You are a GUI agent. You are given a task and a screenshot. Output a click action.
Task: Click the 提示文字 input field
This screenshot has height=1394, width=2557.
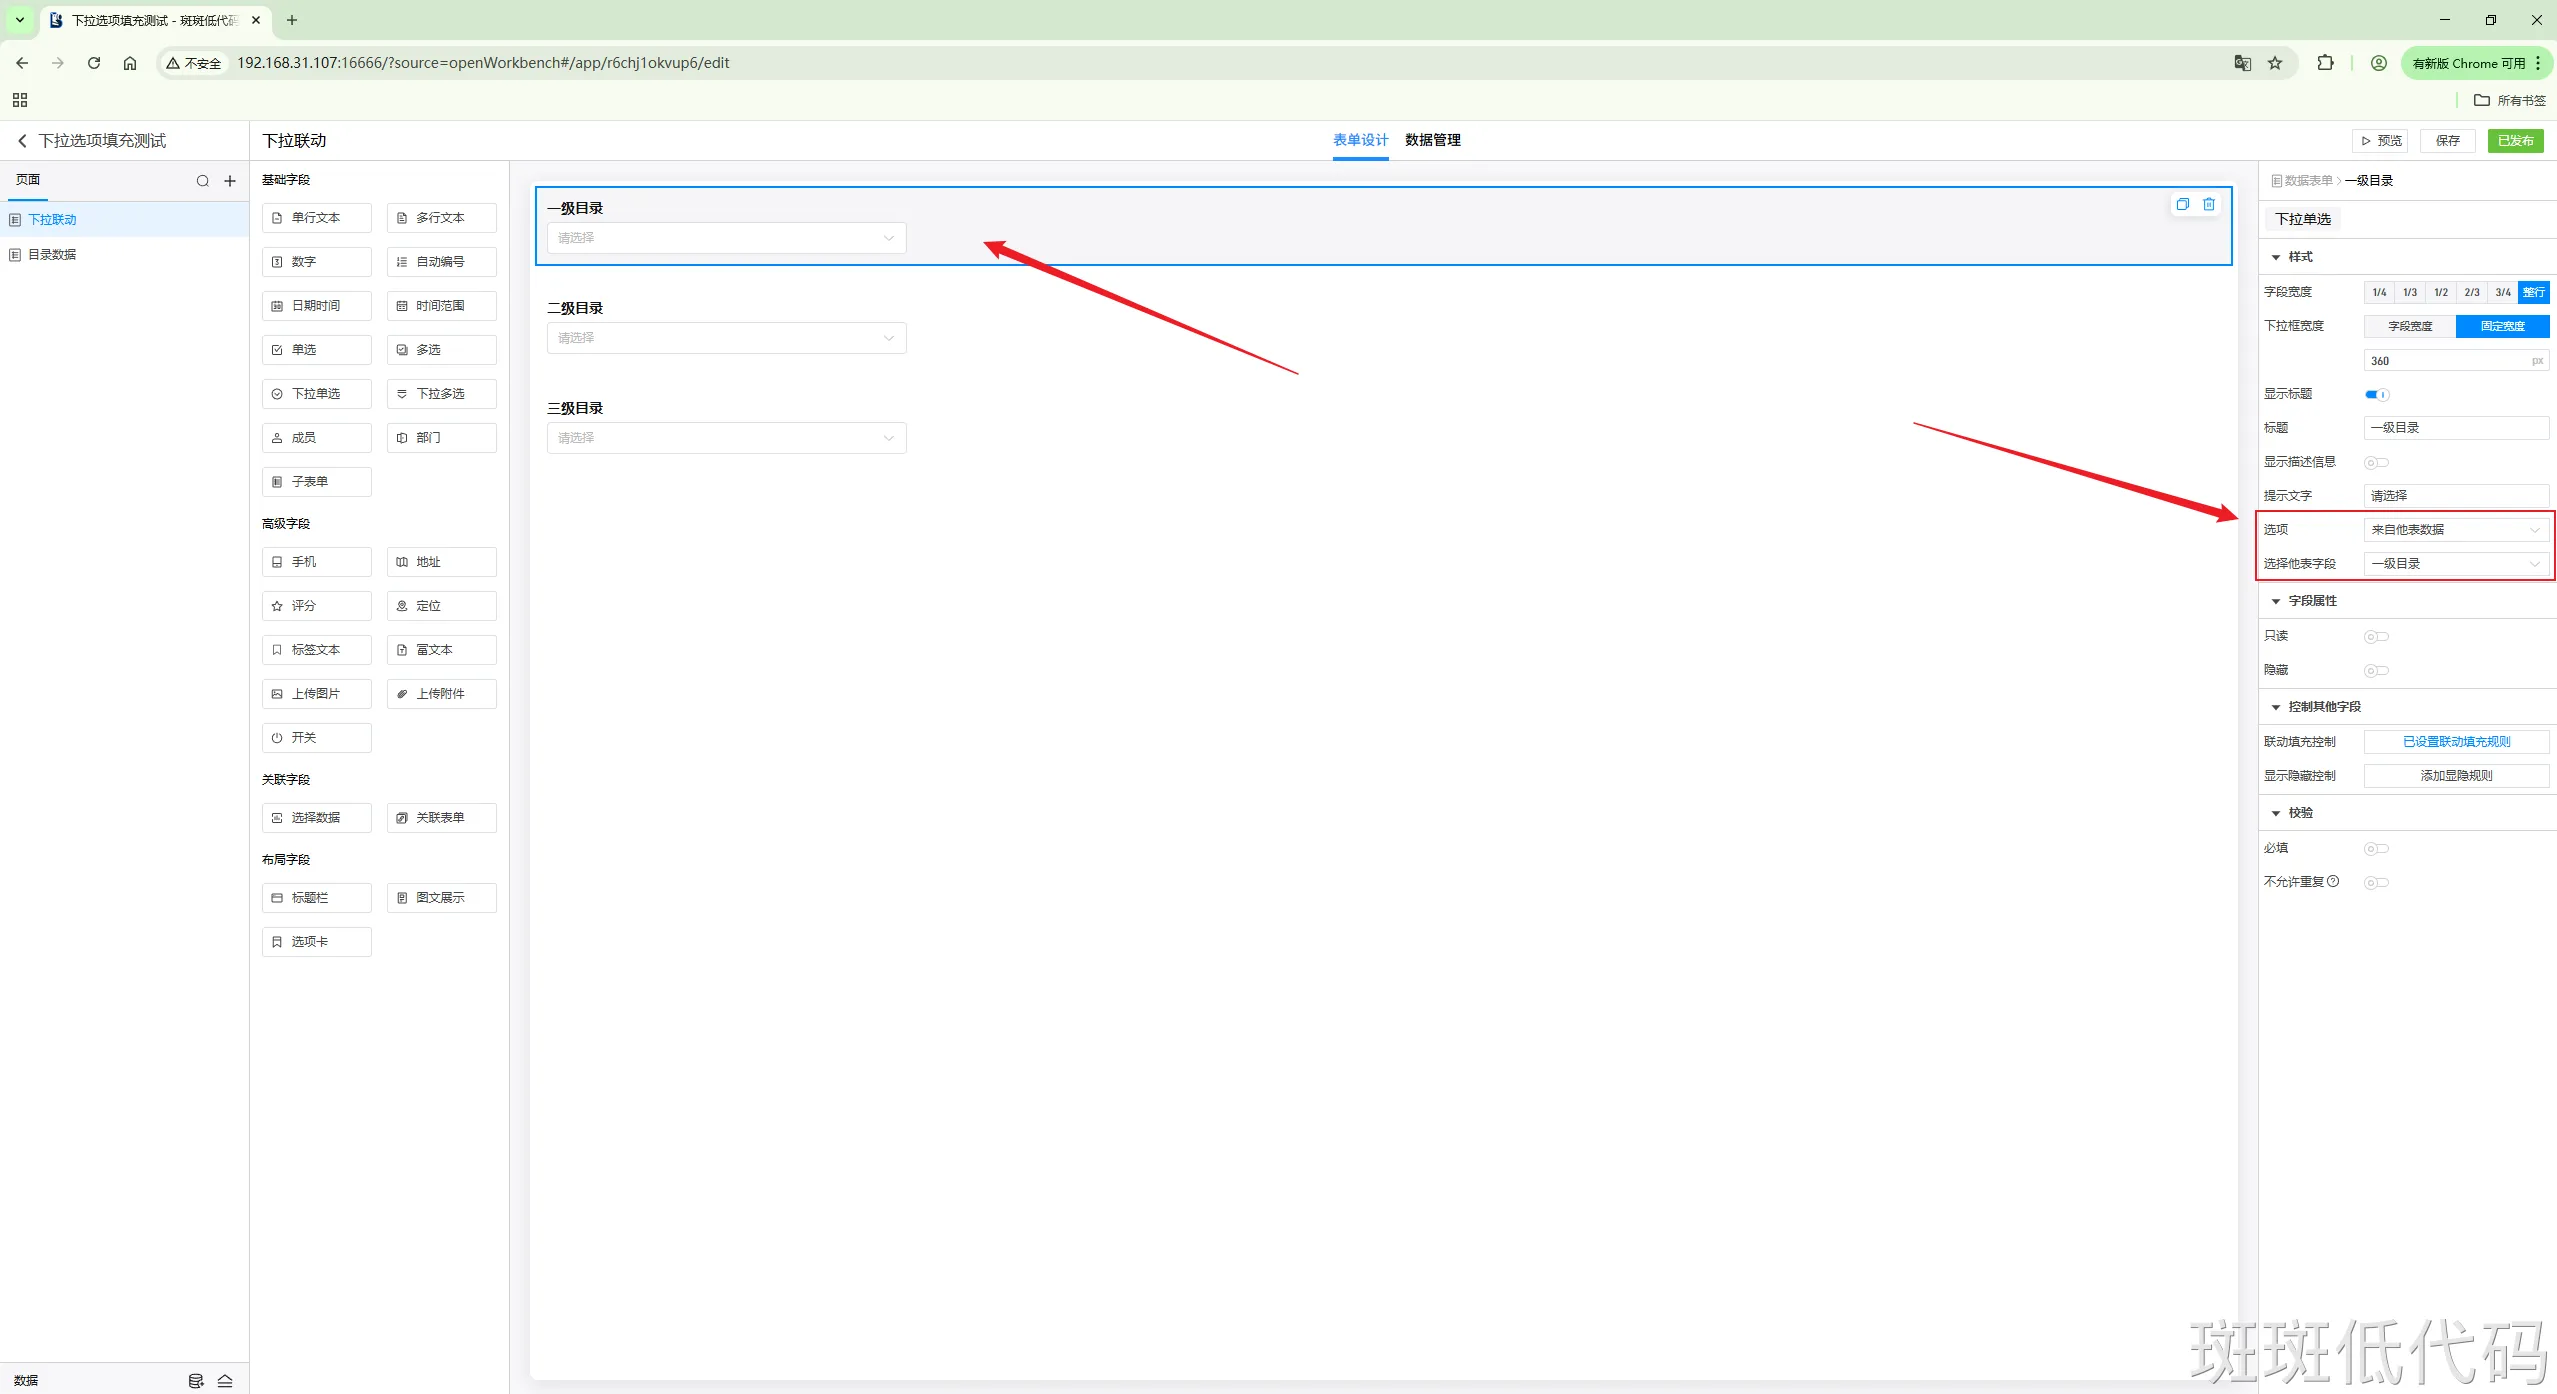tap(2455, 496)
